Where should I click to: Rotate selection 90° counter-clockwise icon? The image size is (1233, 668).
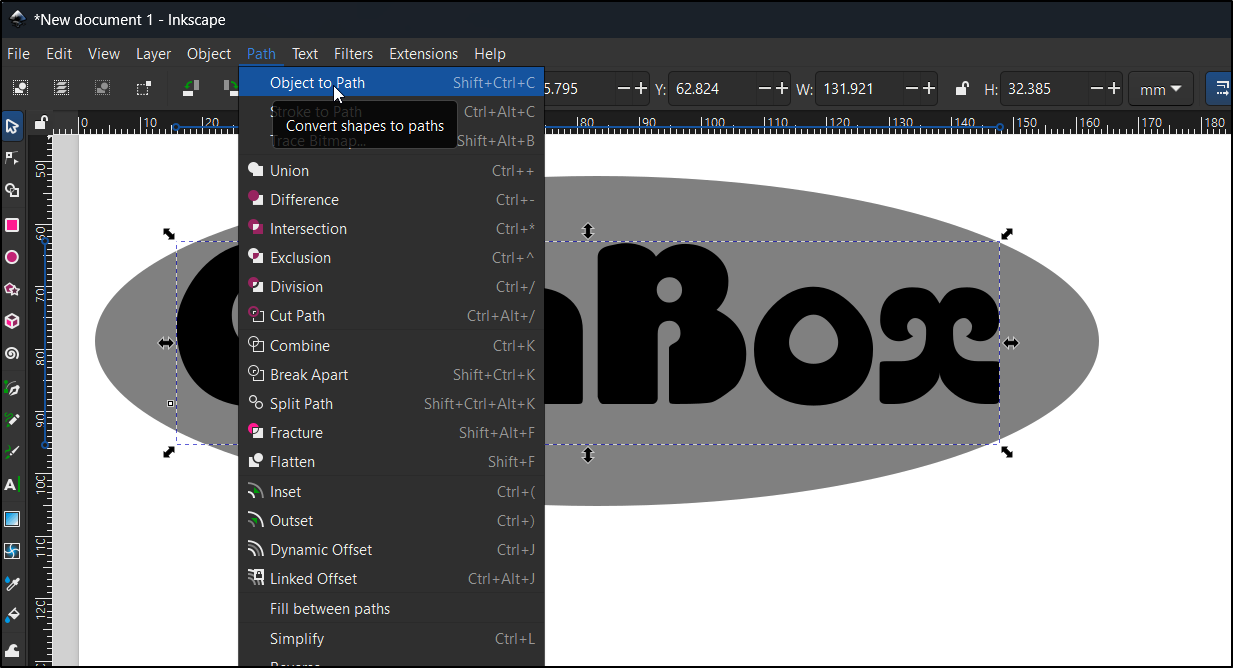pyautogui.click(x=190, y=88)
